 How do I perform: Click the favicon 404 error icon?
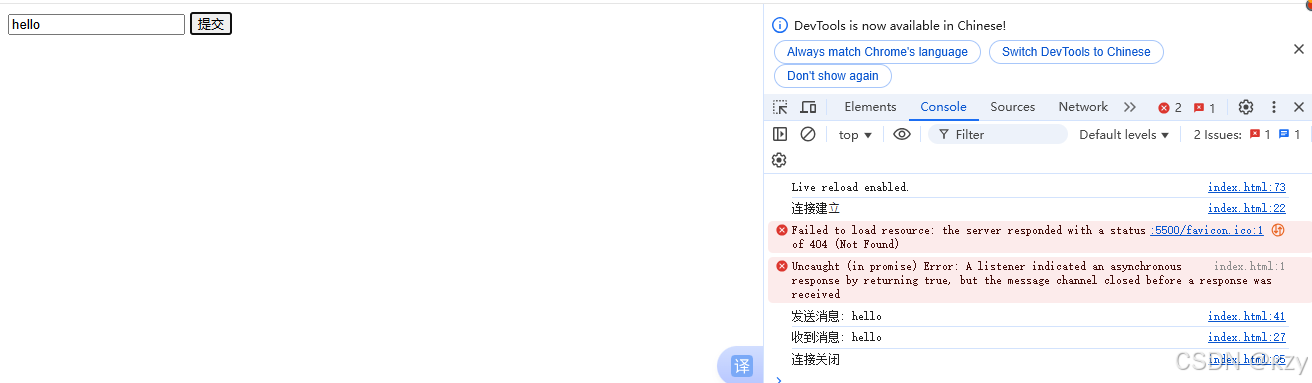782,230
